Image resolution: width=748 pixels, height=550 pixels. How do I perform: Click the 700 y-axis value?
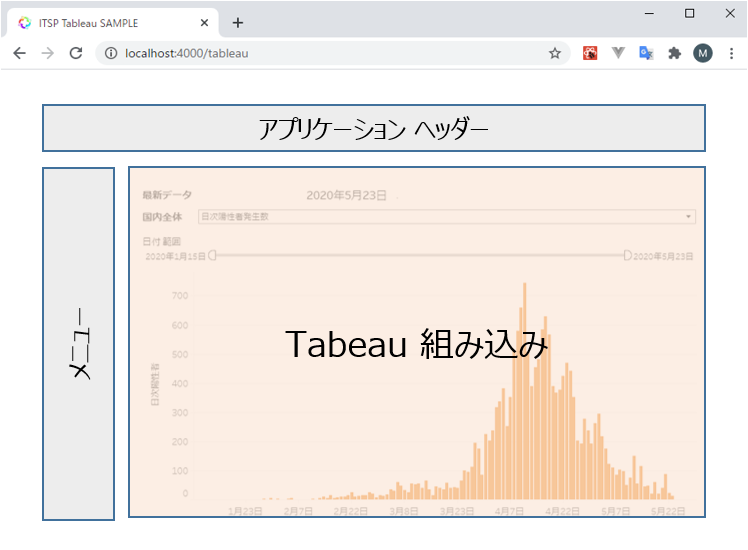tap(180, 296)
